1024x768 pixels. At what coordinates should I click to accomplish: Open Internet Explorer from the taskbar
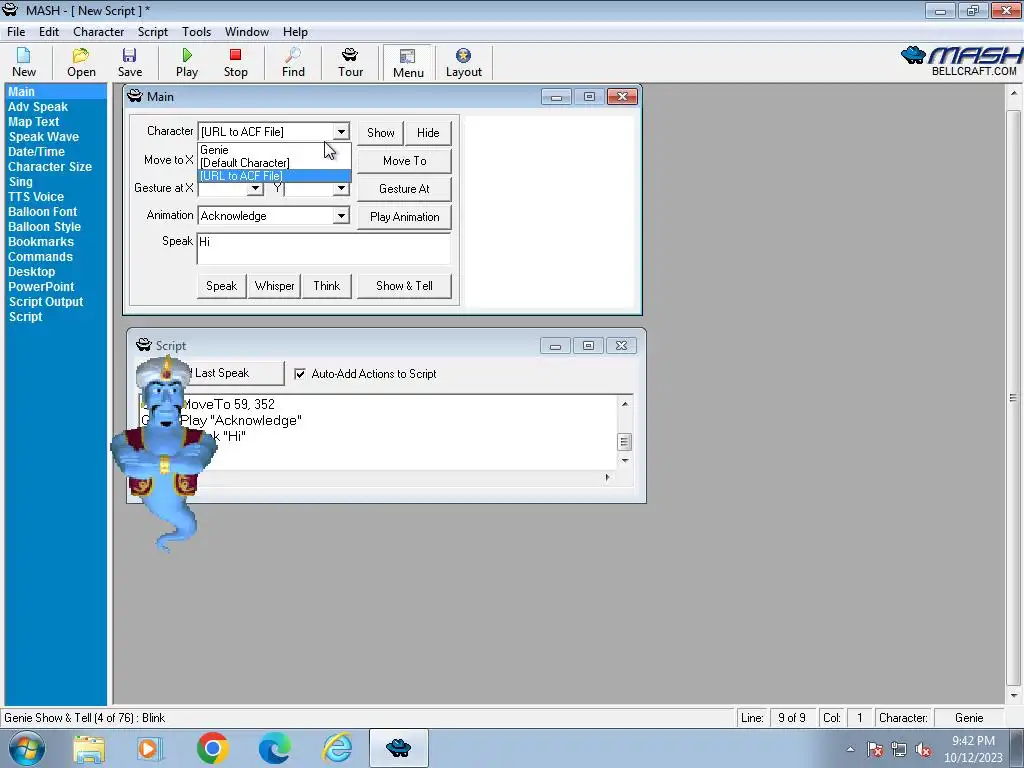[338, 748]
